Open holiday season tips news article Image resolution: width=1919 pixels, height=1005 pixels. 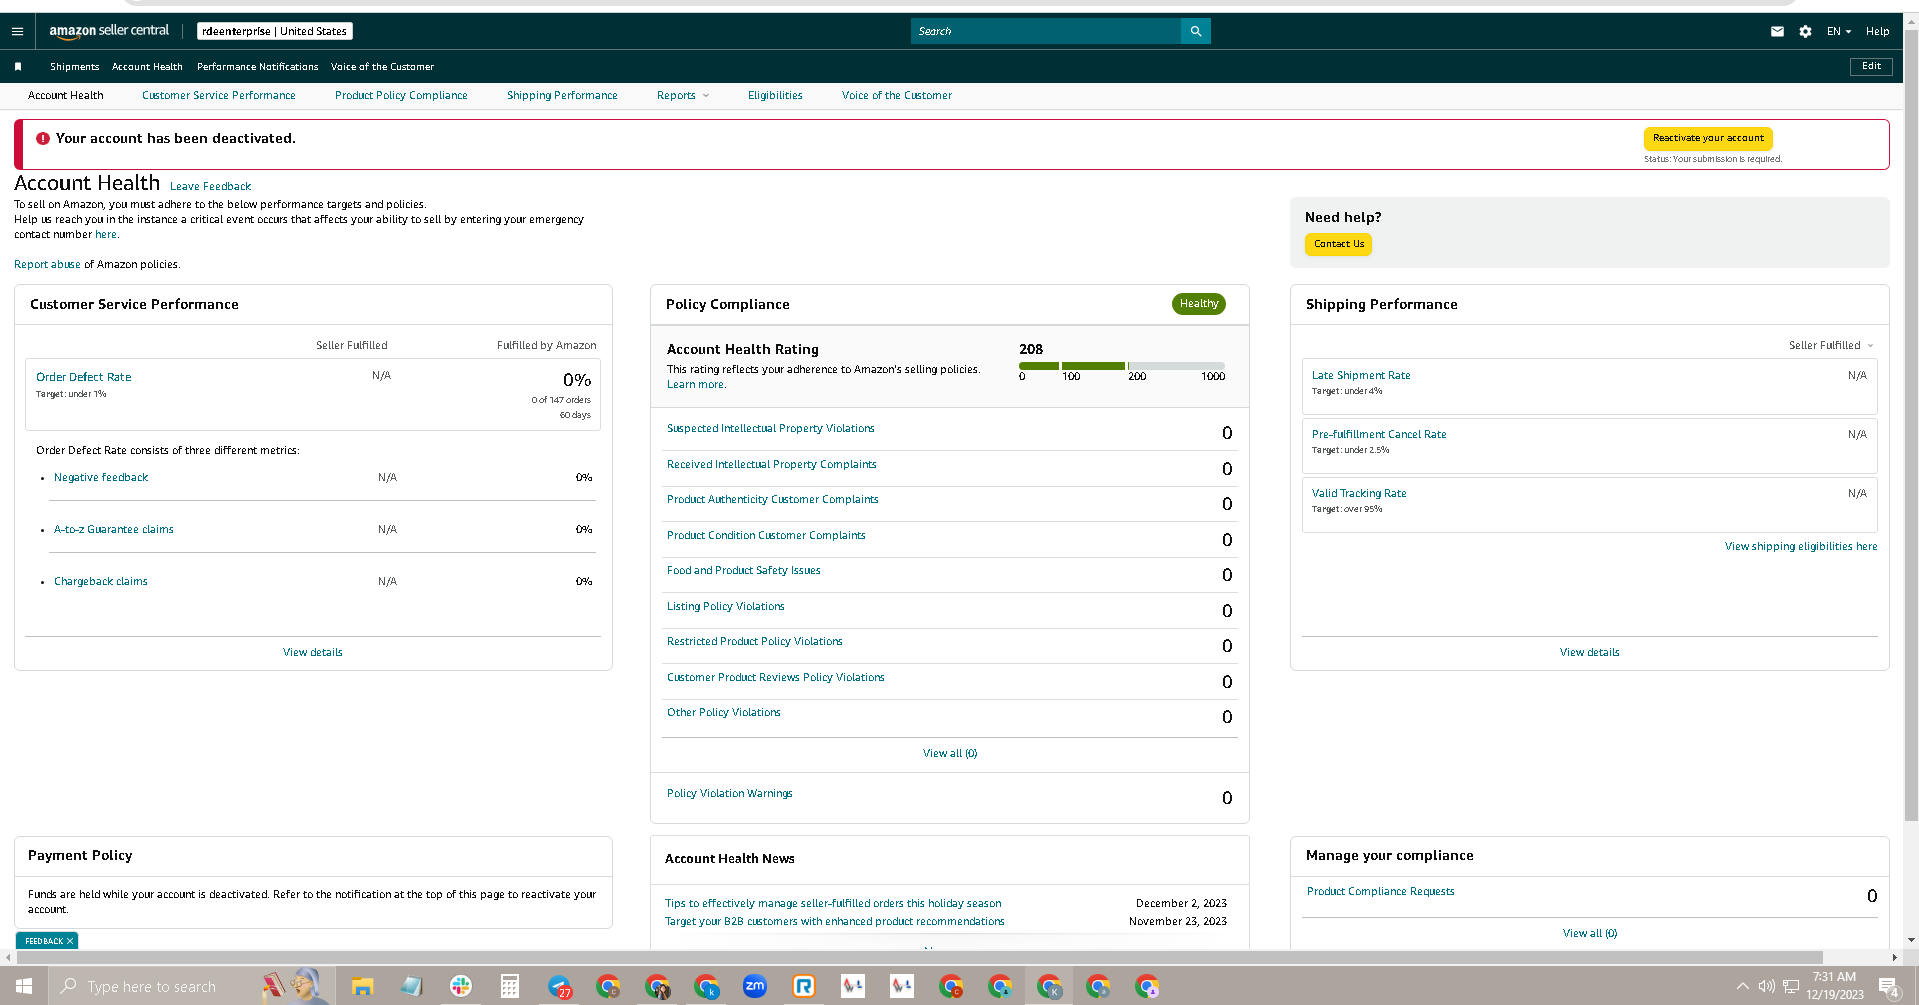coord(833,903)
